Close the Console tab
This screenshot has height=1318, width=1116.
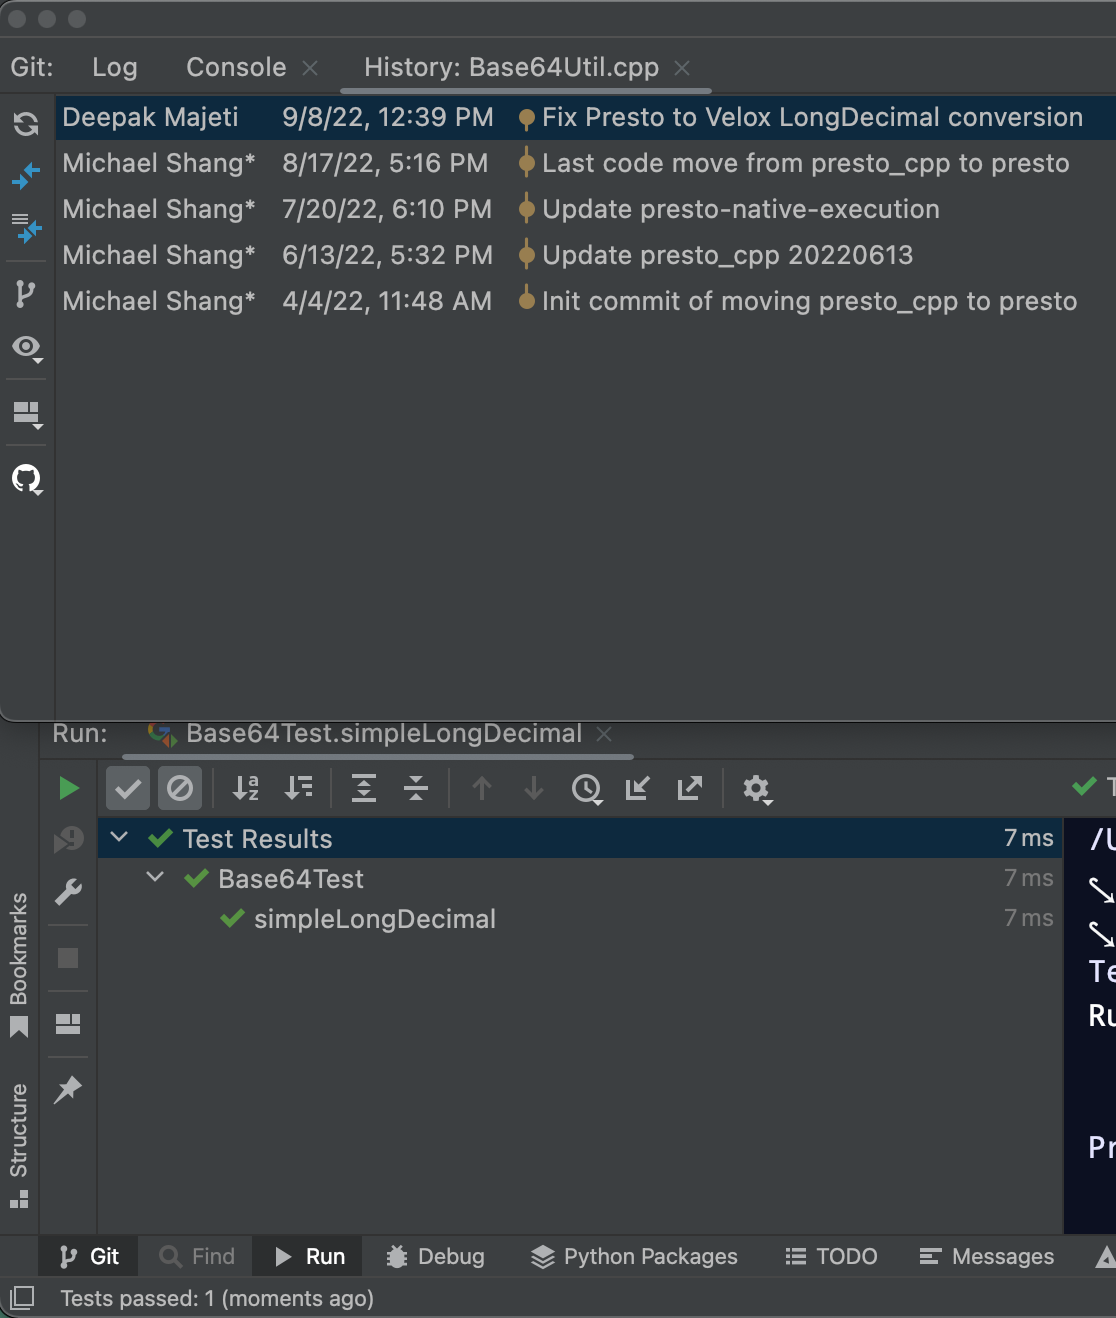(x=310, y=68)
